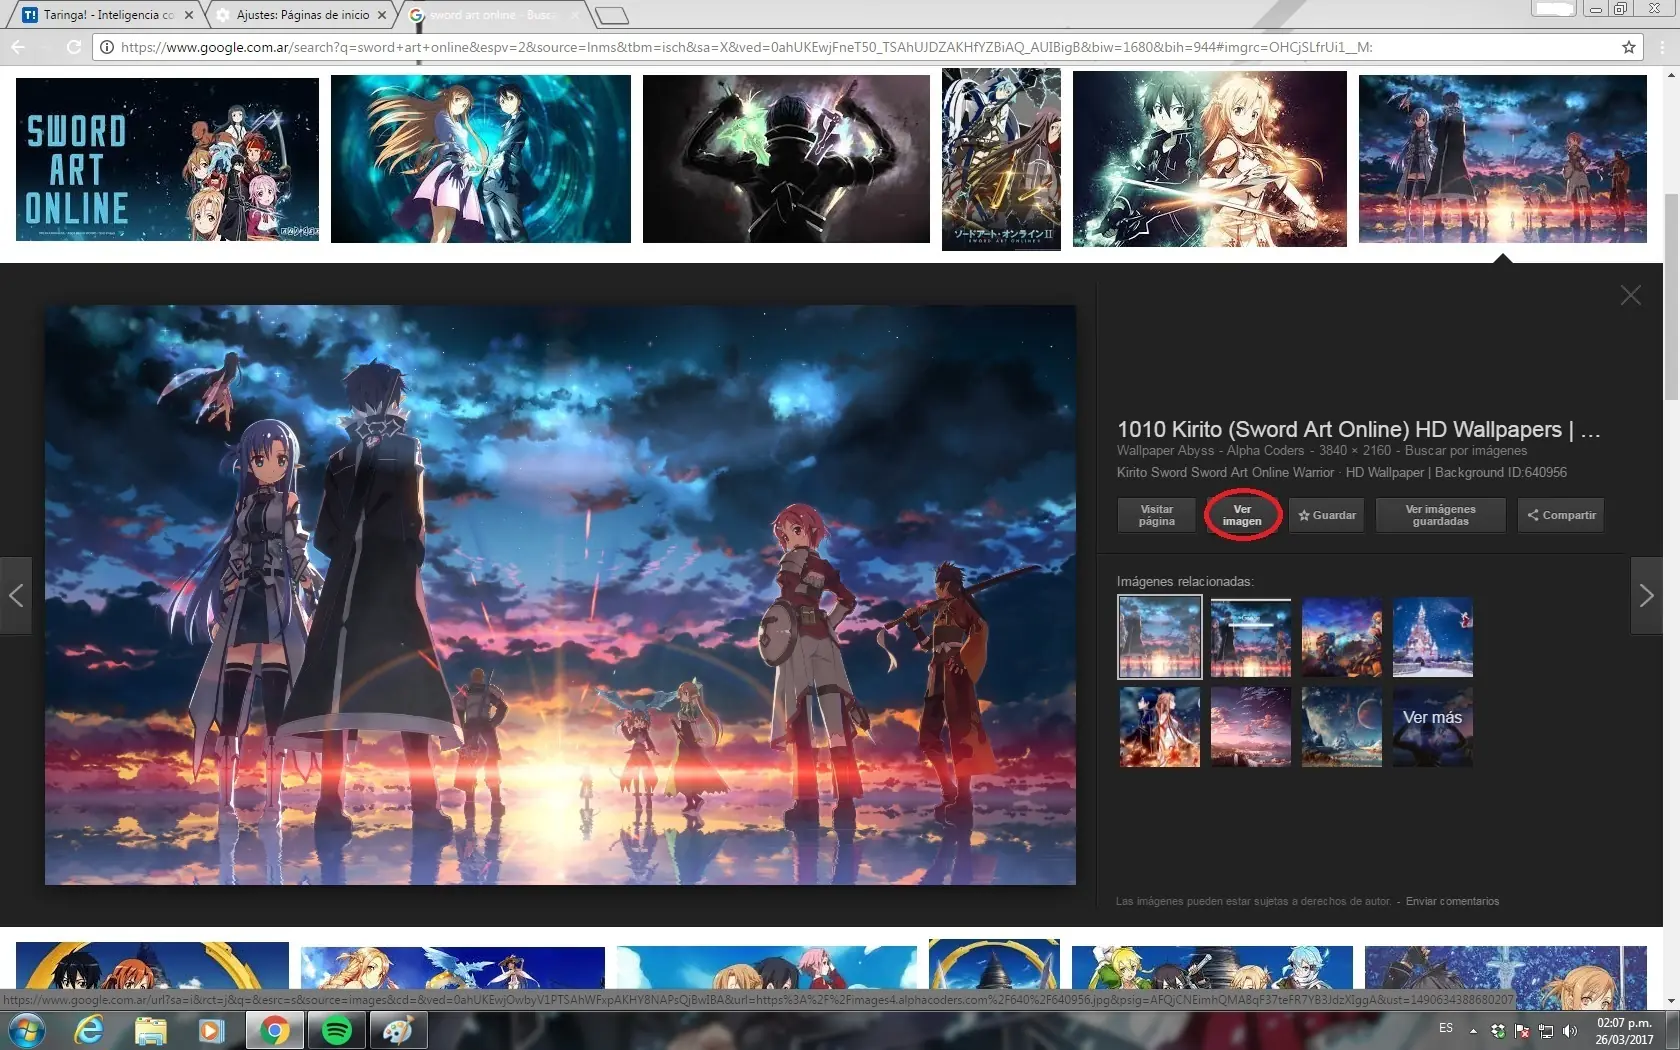Select the snowy castle related image
Image resolution: width=1680 pixels, height=1050 pixels.
(1432, 638)
